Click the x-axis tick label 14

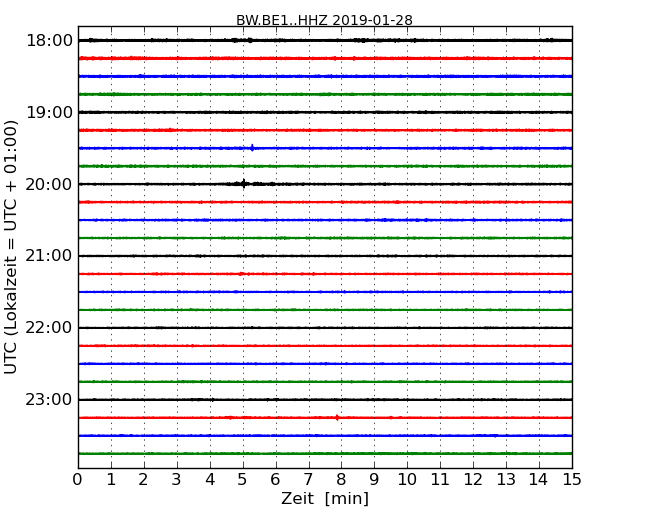pyautogui.click(x=538, y=479)
